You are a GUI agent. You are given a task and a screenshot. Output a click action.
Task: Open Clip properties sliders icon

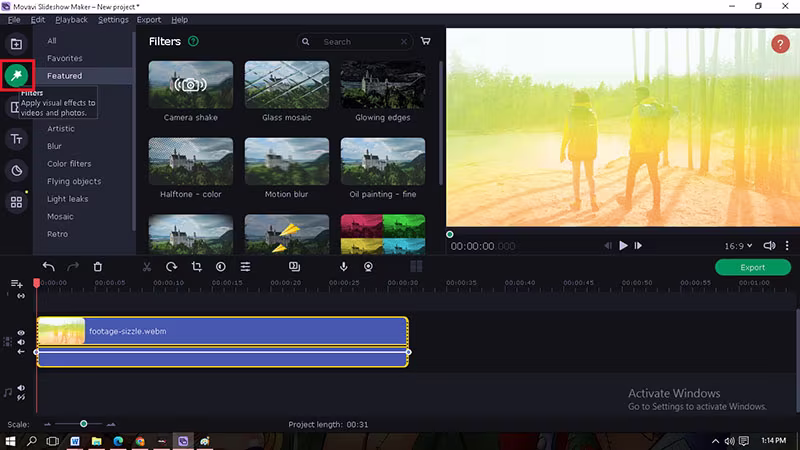pyautogui.click(x=245, y=266)
